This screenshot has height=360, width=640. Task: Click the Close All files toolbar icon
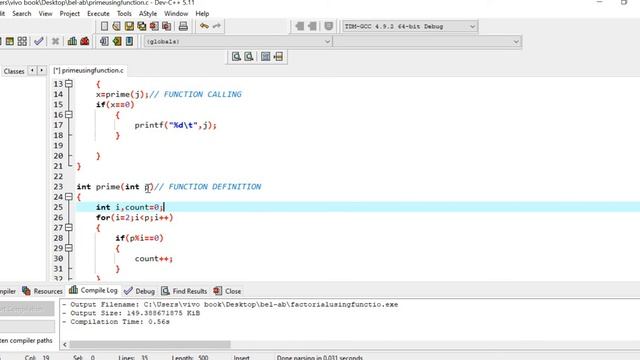point(167,27)
